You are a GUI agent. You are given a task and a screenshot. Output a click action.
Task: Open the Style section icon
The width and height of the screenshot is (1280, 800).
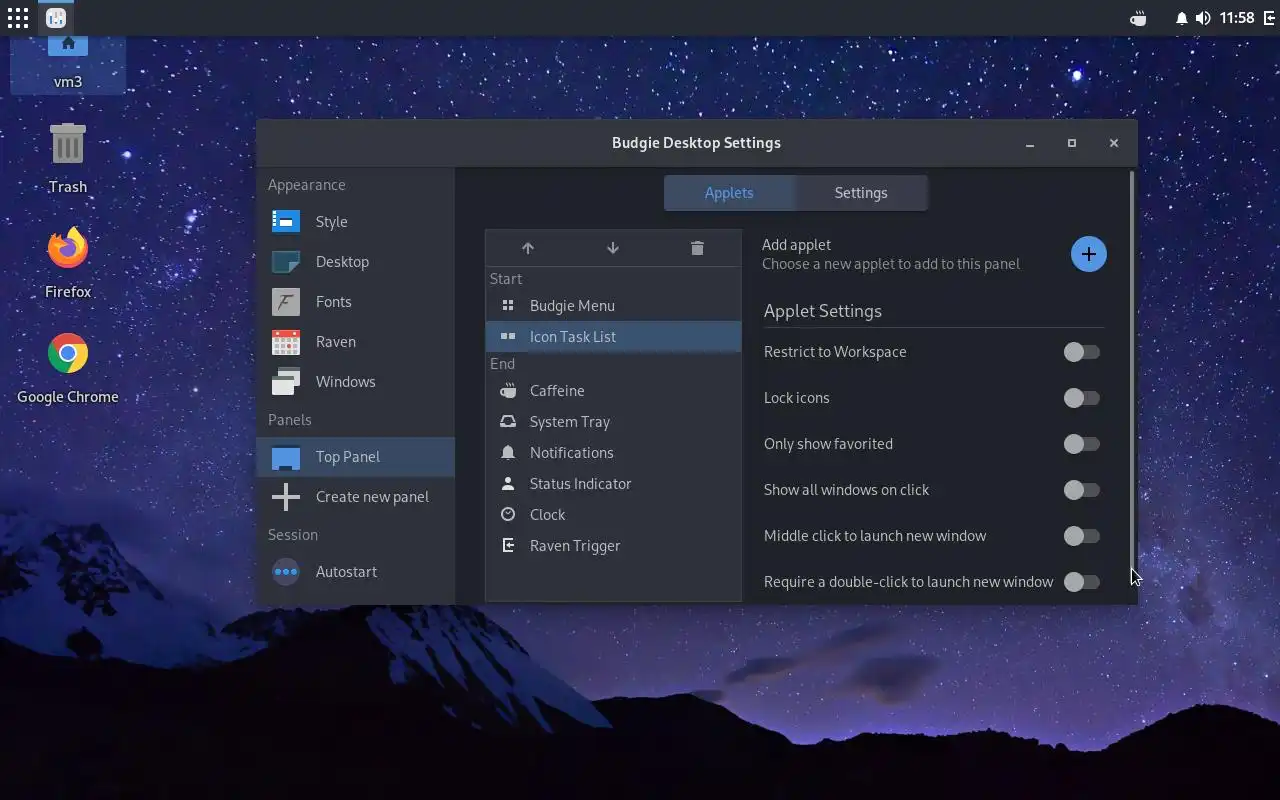[x=286, y=222]
